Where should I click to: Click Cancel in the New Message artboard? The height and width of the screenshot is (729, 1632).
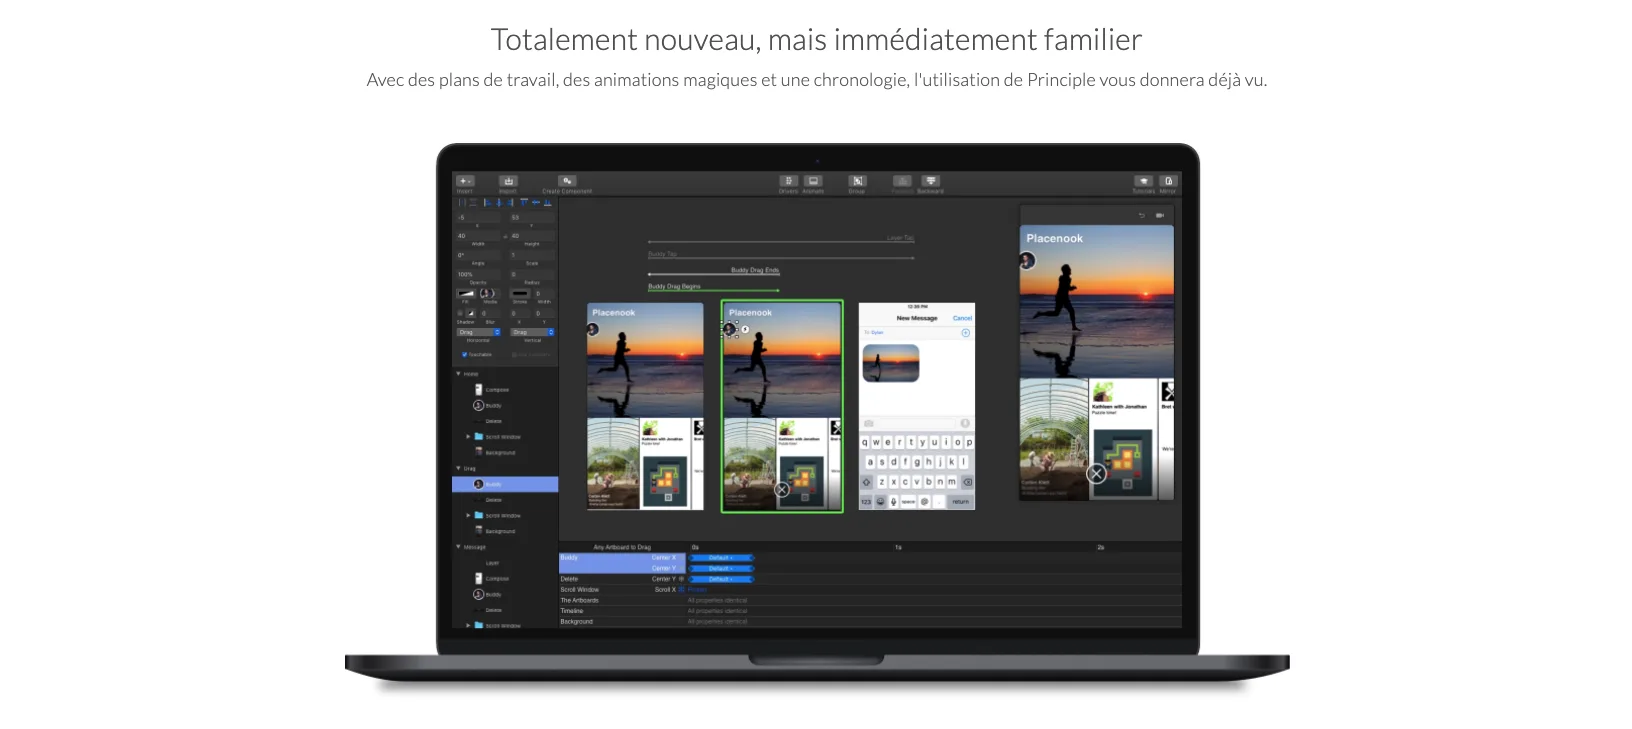point(962,318)
